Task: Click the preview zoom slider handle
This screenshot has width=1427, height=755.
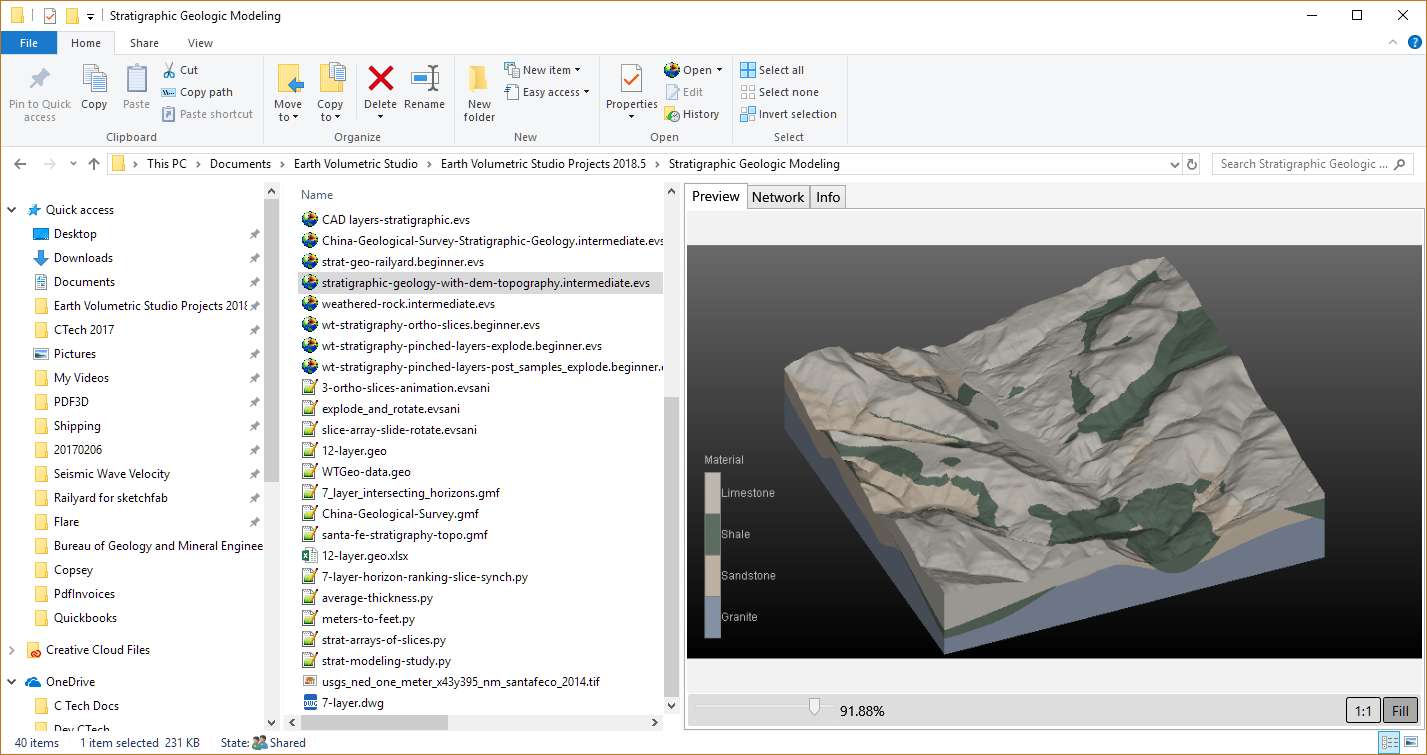Action: (814, 708)
